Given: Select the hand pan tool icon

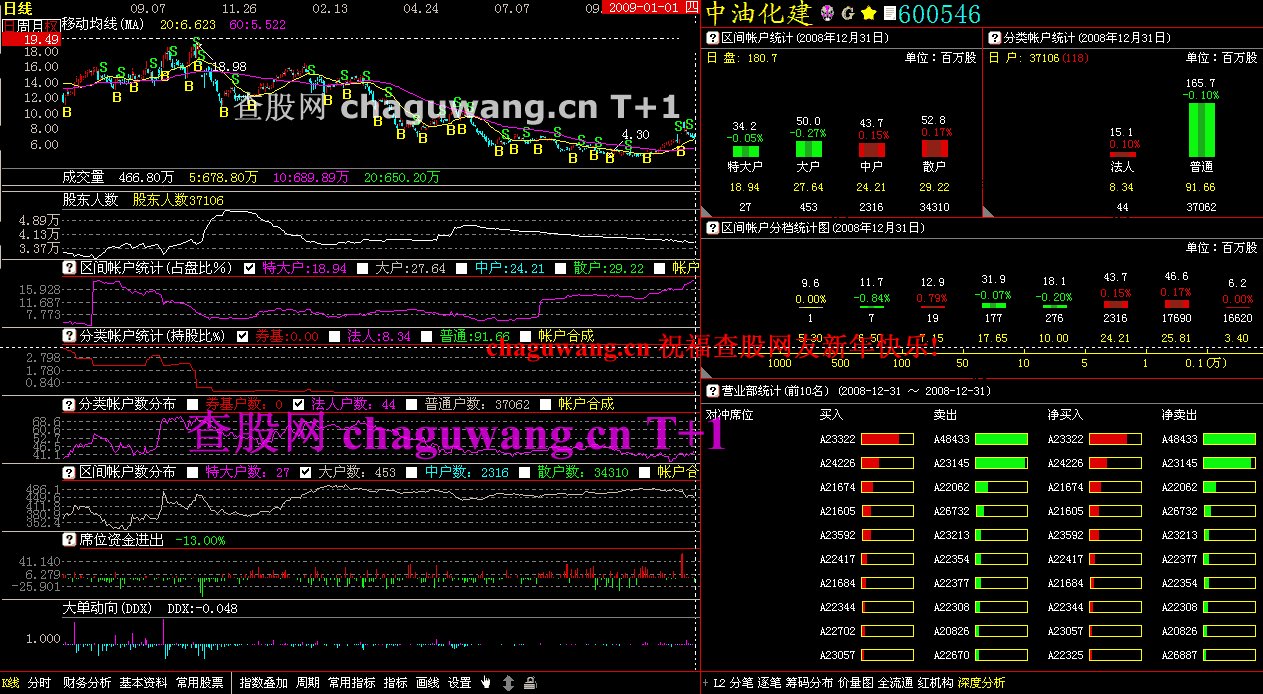Looking at the screenshot, I should click(x=486, y=683).
